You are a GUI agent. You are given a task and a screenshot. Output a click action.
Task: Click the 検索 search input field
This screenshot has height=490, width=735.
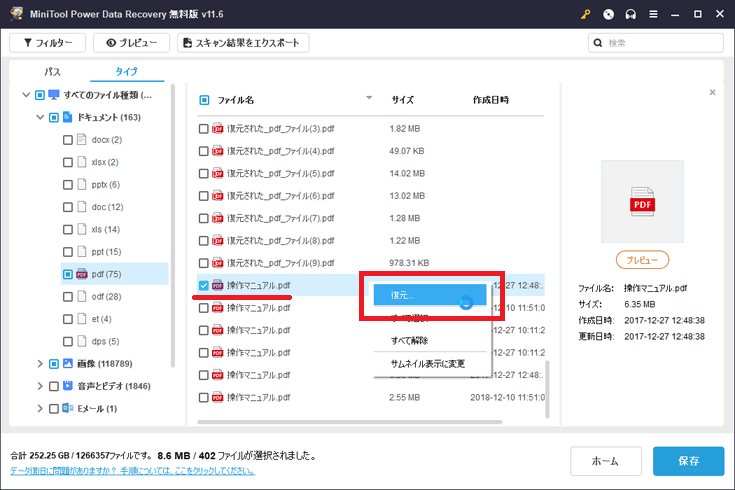click(x=658, y=43)
